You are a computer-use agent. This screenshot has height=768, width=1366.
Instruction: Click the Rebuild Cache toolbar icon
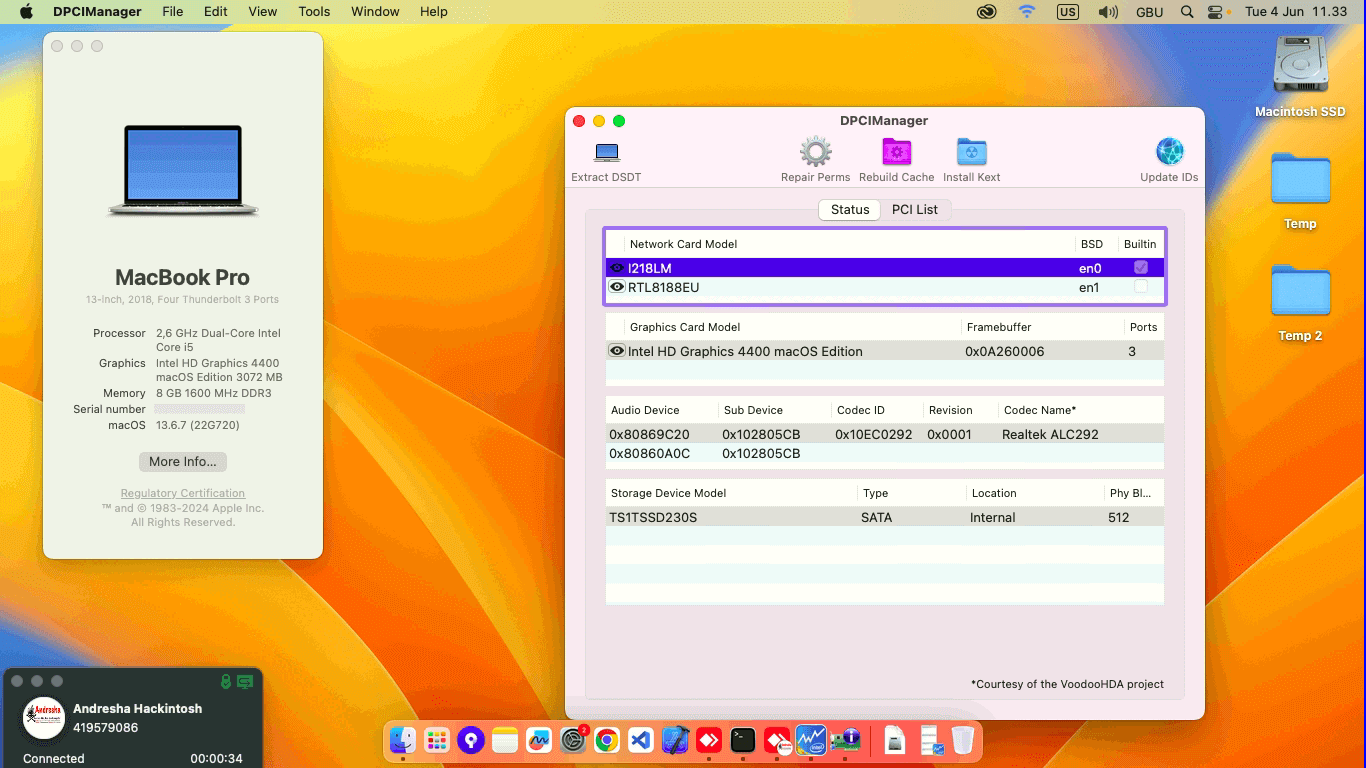[x=896, y=152]
